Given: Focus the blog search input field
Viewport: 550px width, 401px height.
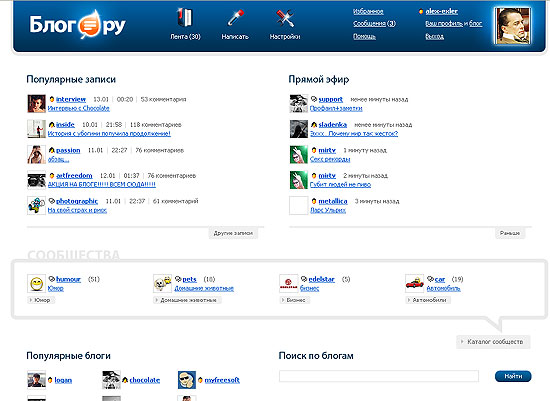Looking at the screenshot, I should click(x=379, y=376).
